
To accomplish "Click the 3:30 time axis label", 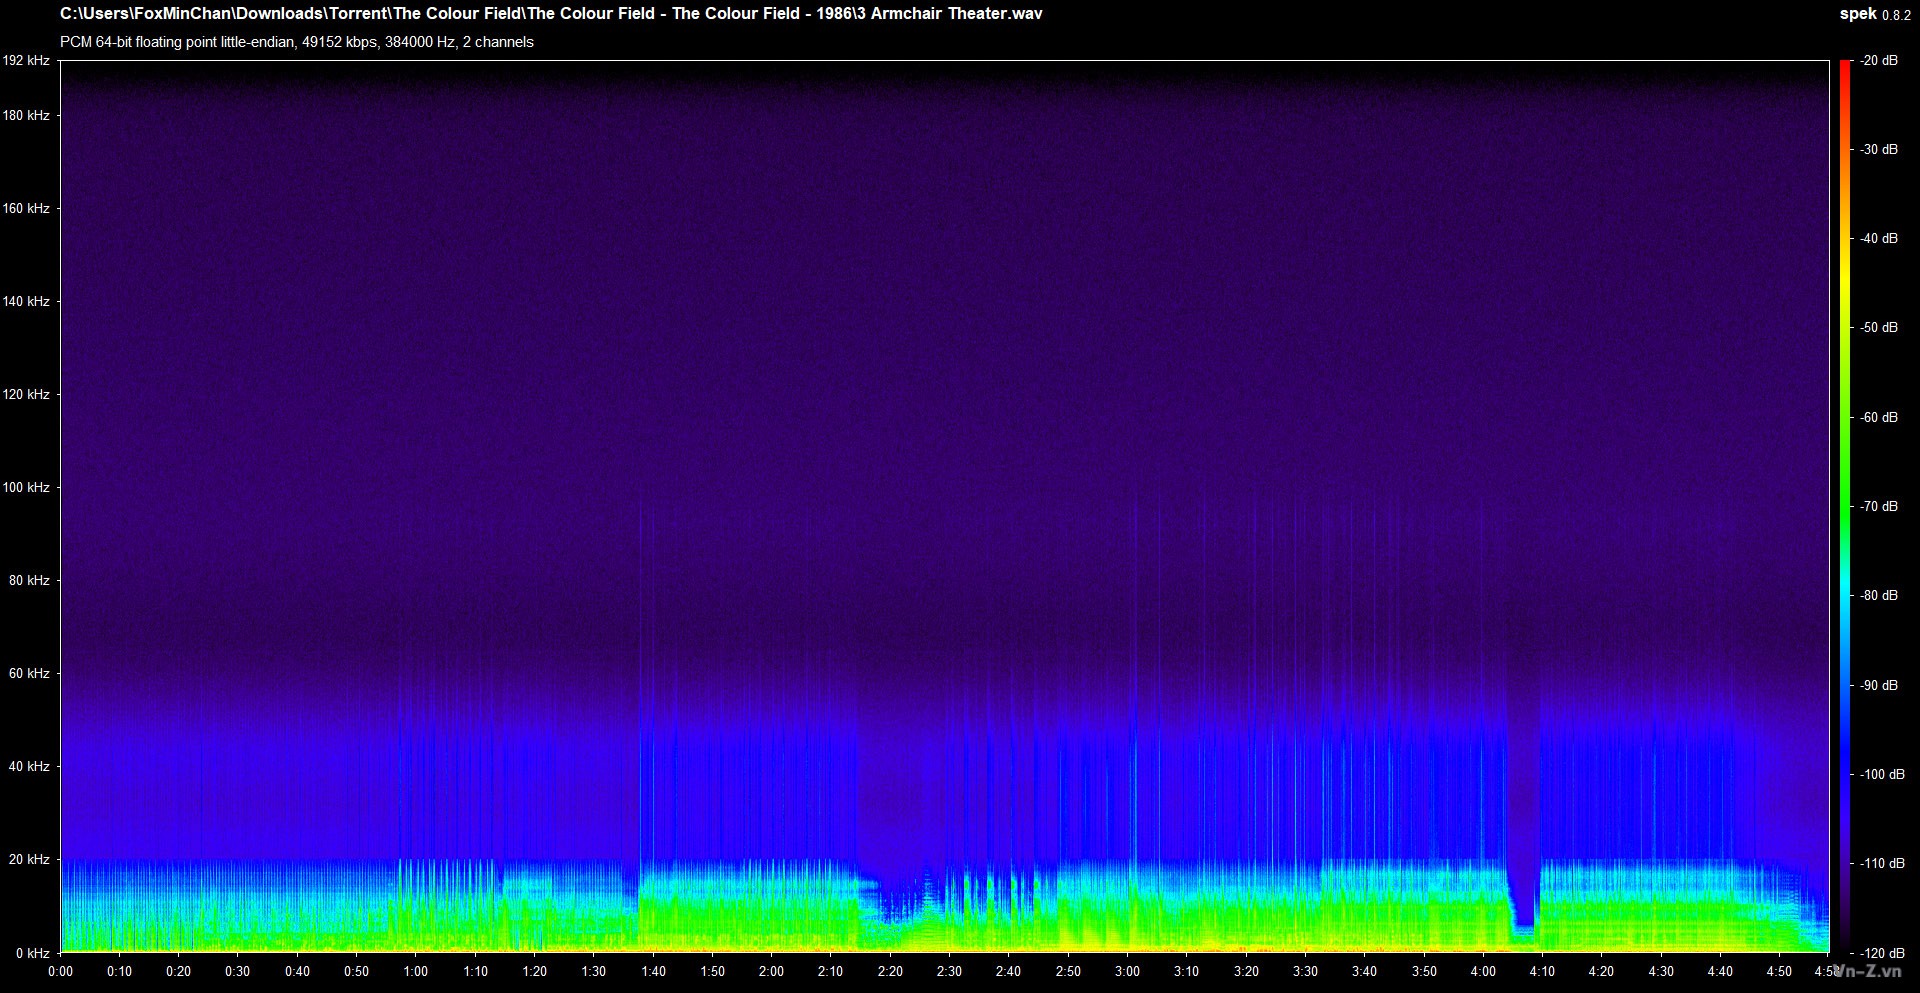I will click(x=1305, y=972).
